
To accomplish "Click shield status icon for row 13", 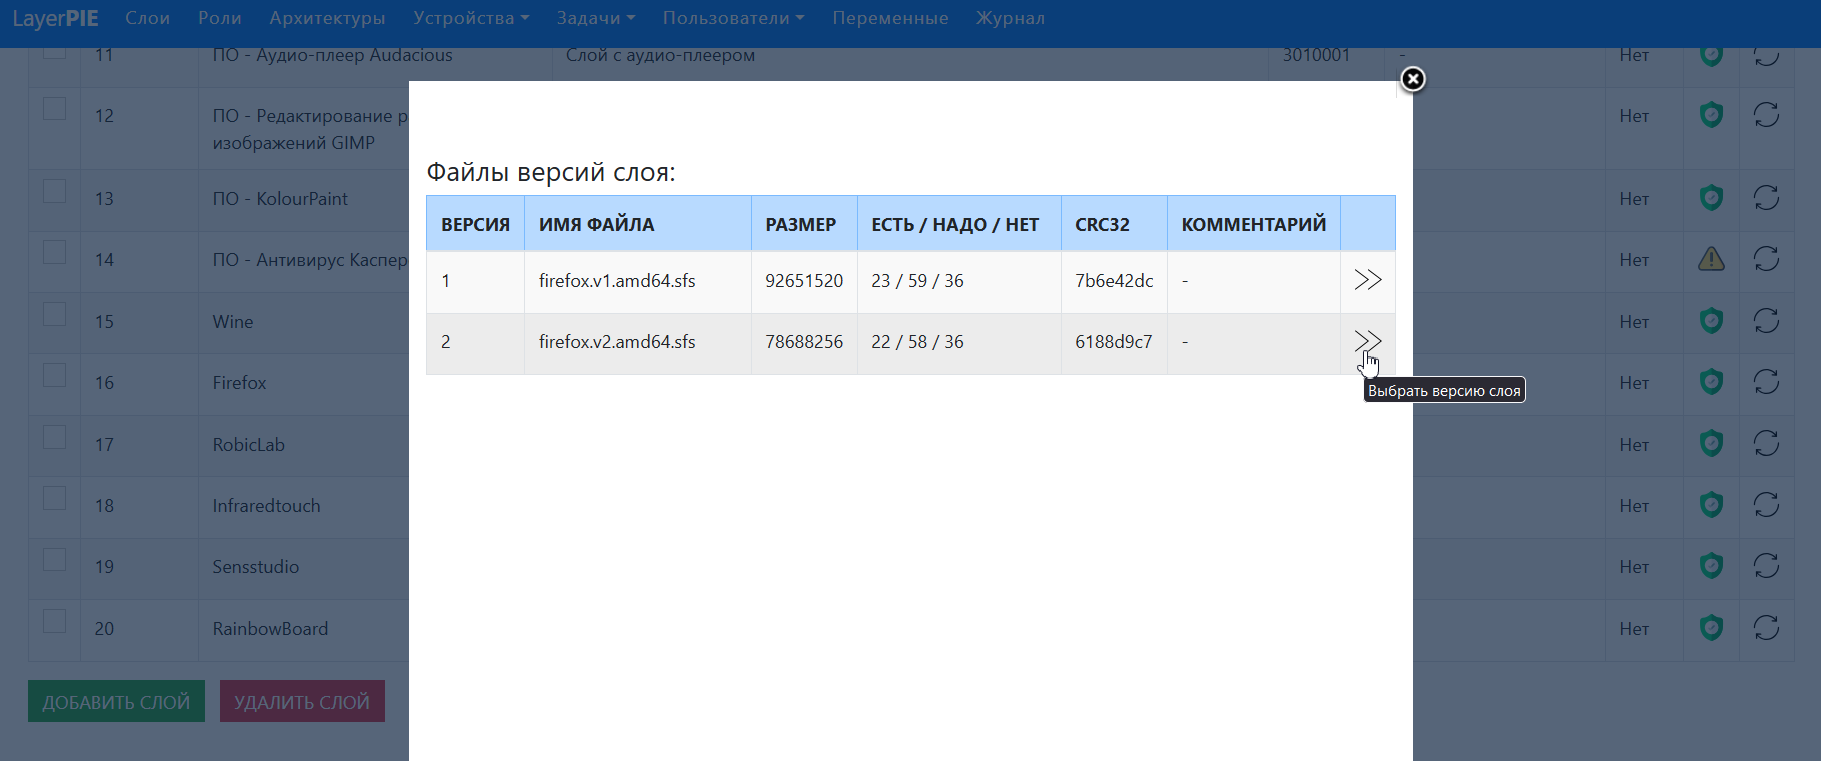I will pyautogui.click(x=1711, y=198).
